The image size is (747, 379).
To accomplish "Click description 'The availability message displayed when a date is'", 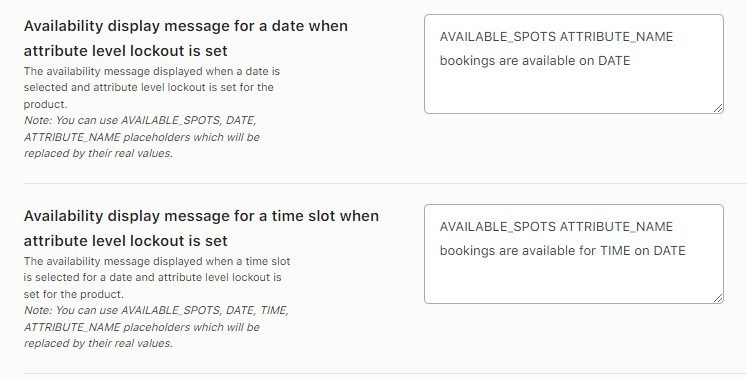I will point(152,71).
